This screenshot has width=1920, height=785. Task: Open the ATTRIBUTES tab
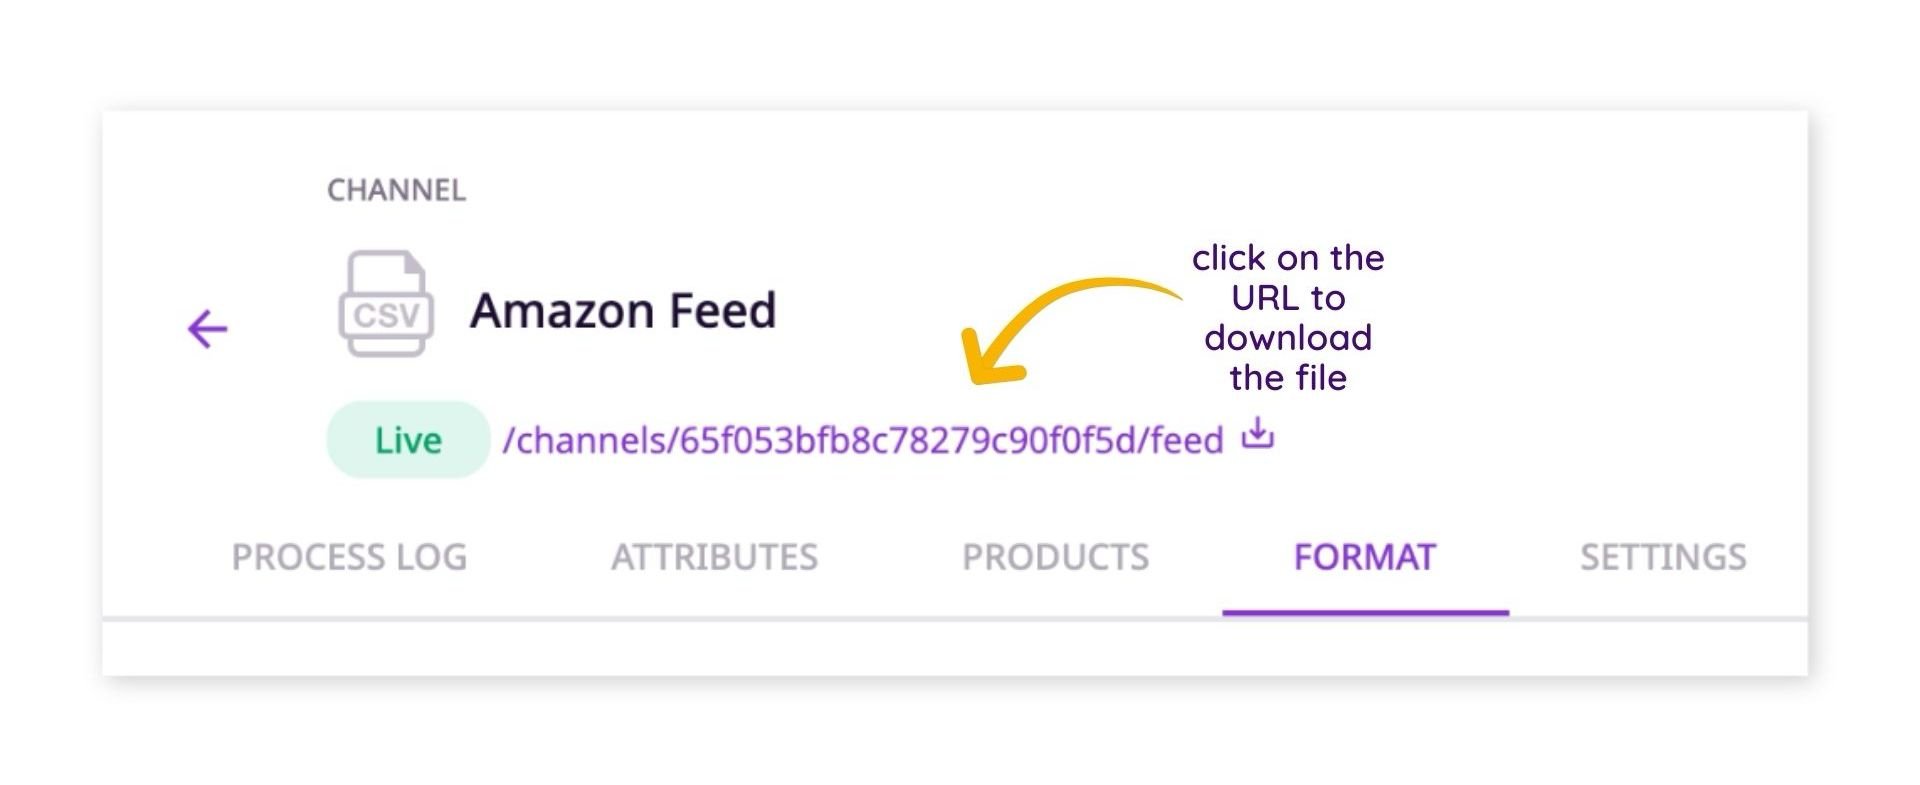point(715,557)
